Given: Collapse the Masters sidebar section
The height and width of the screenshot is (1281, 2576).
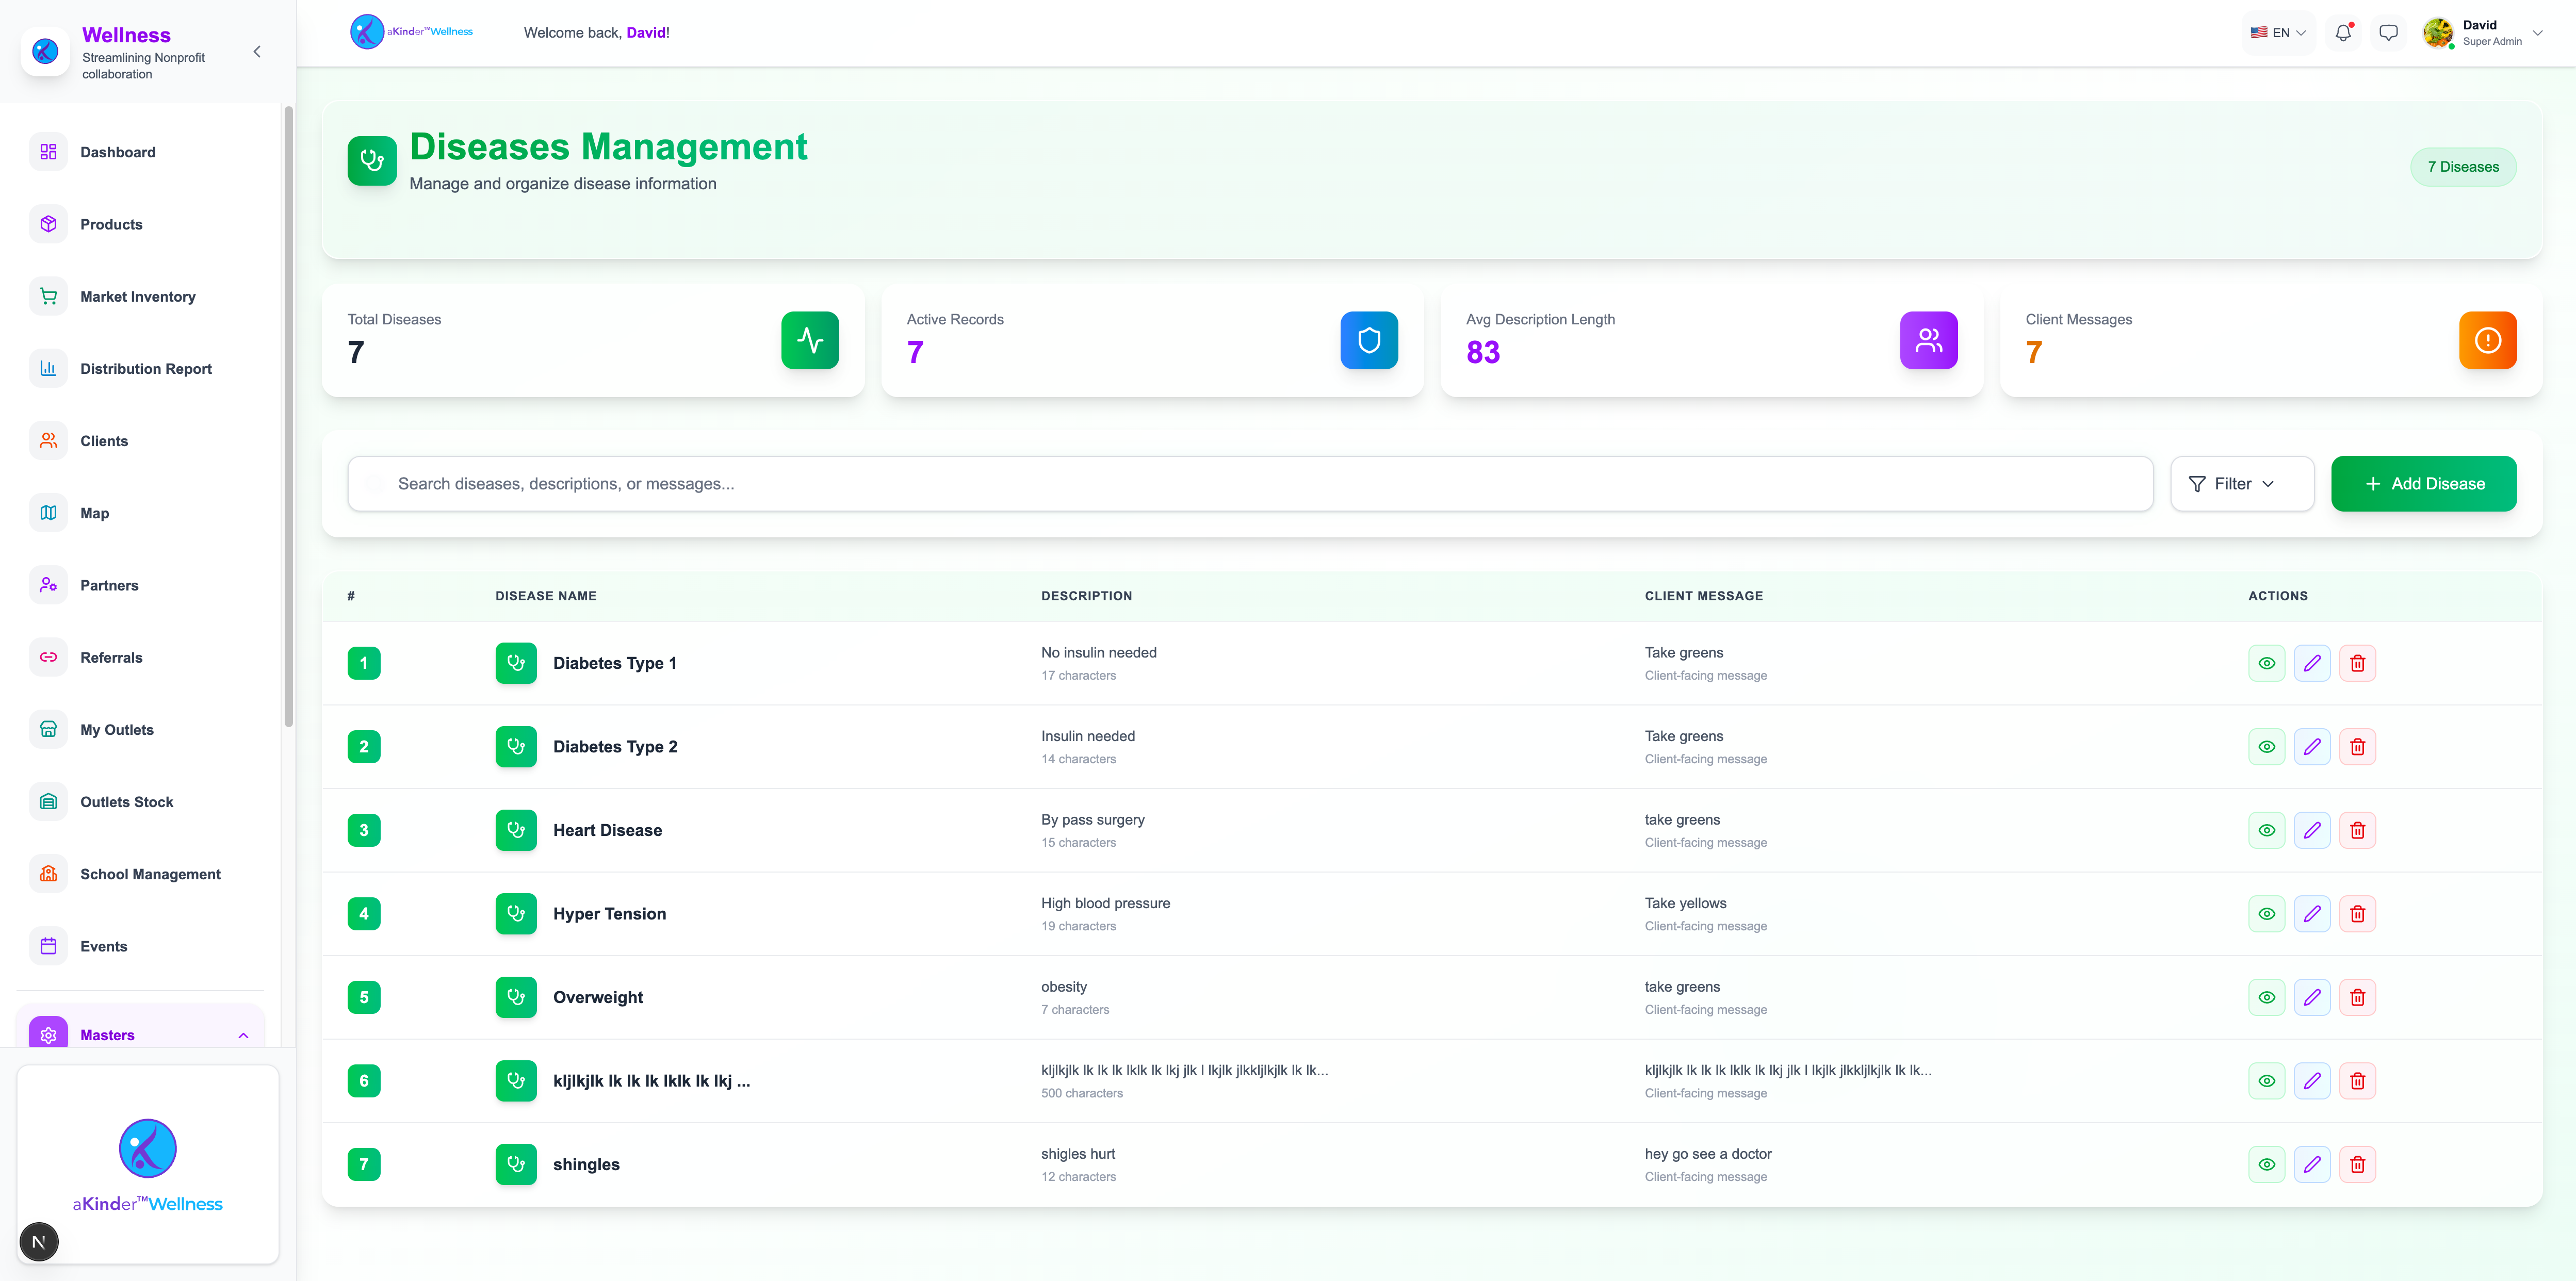Looking at the screenshot, I should pyautogui.click(x=243, y=1035).
